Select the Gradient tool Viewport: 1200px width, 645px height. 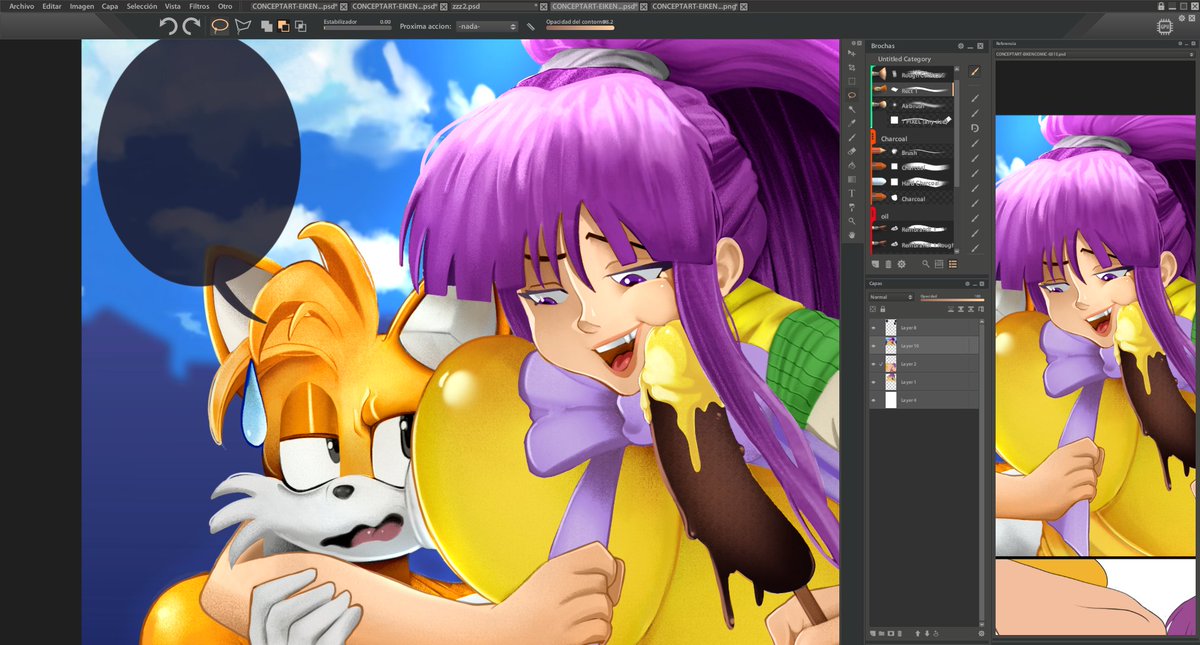[852, 179]
